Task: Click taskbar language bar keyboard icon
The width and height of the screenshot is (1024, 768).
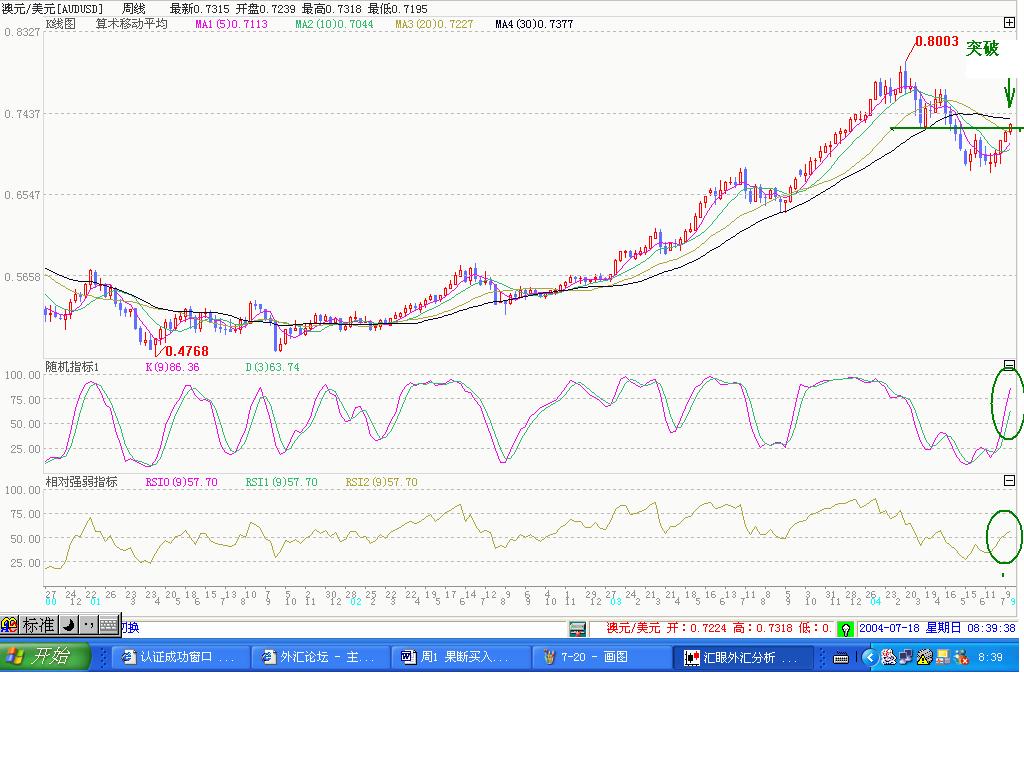Action: point(841,658)
